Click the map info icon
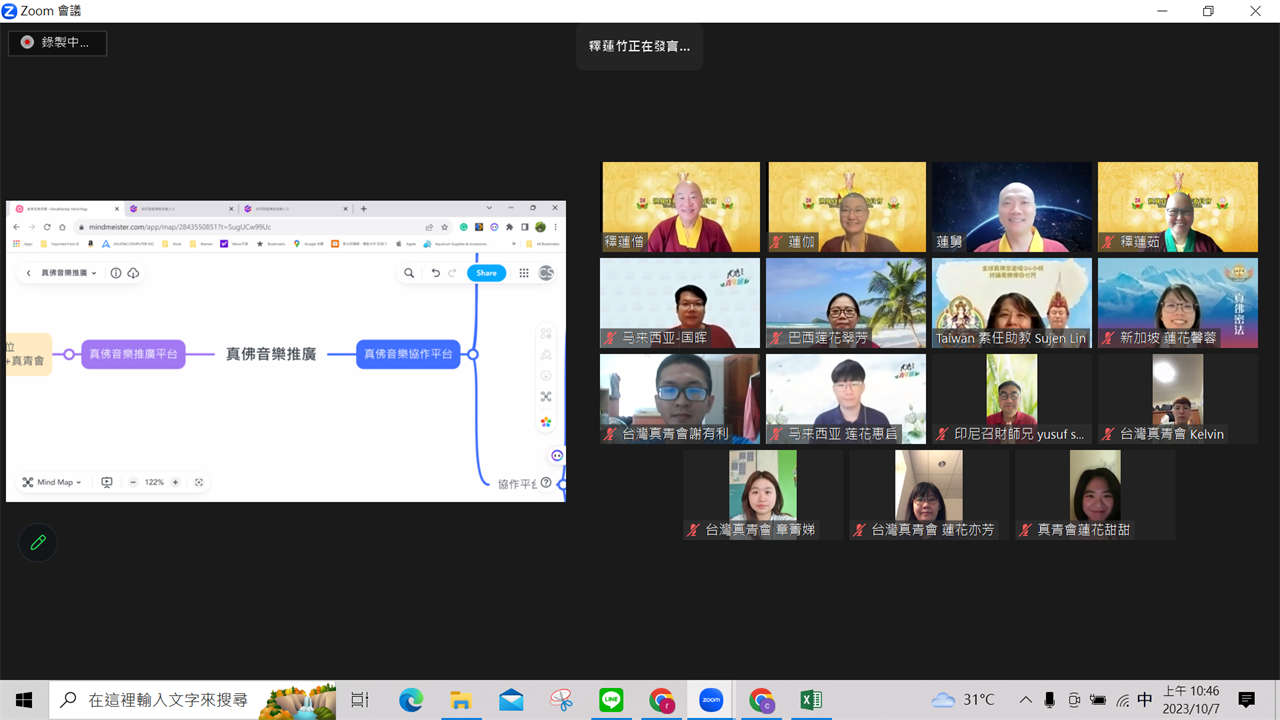The image size is (1280, 720). point(116,273)
